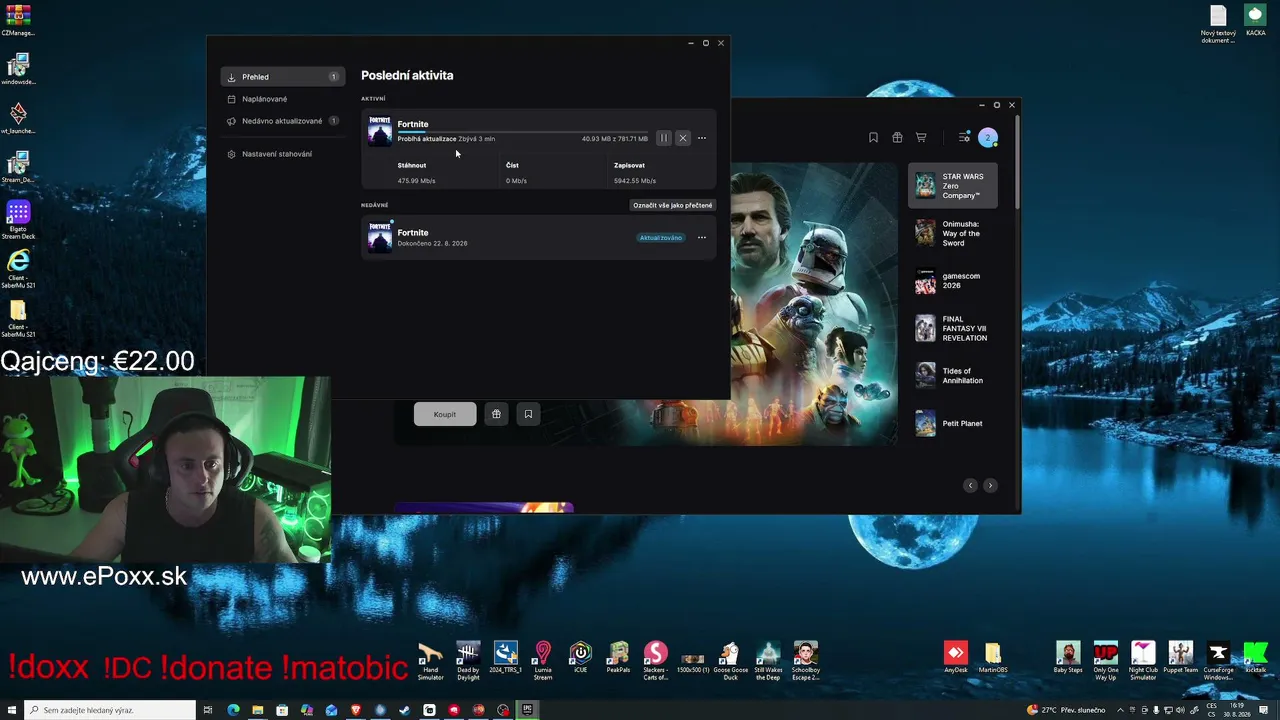Open the CurseForge desktop shortcut
The width and height of the screenshot is (1280, 720).
pos(1218,661)
